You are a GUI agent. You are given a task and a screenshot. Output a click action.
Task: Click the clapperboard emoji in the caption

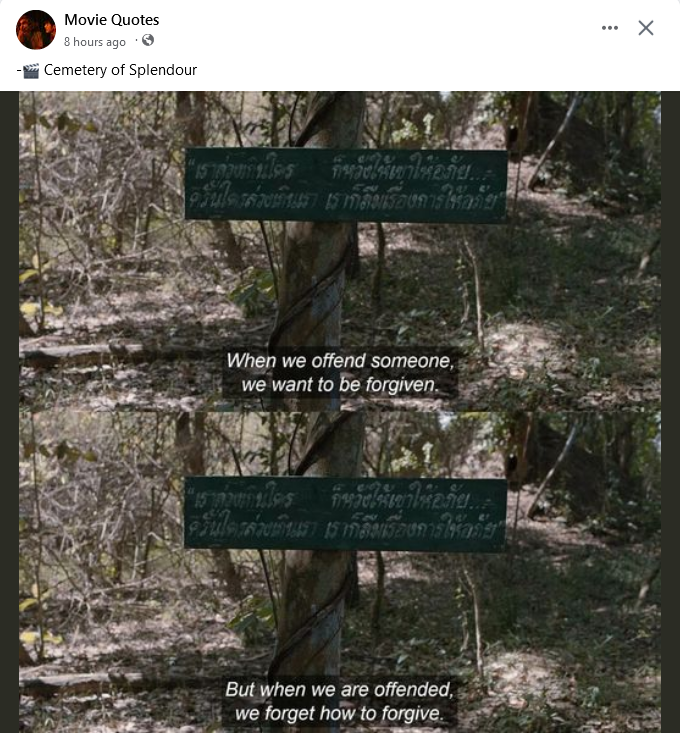pos(31,71)
